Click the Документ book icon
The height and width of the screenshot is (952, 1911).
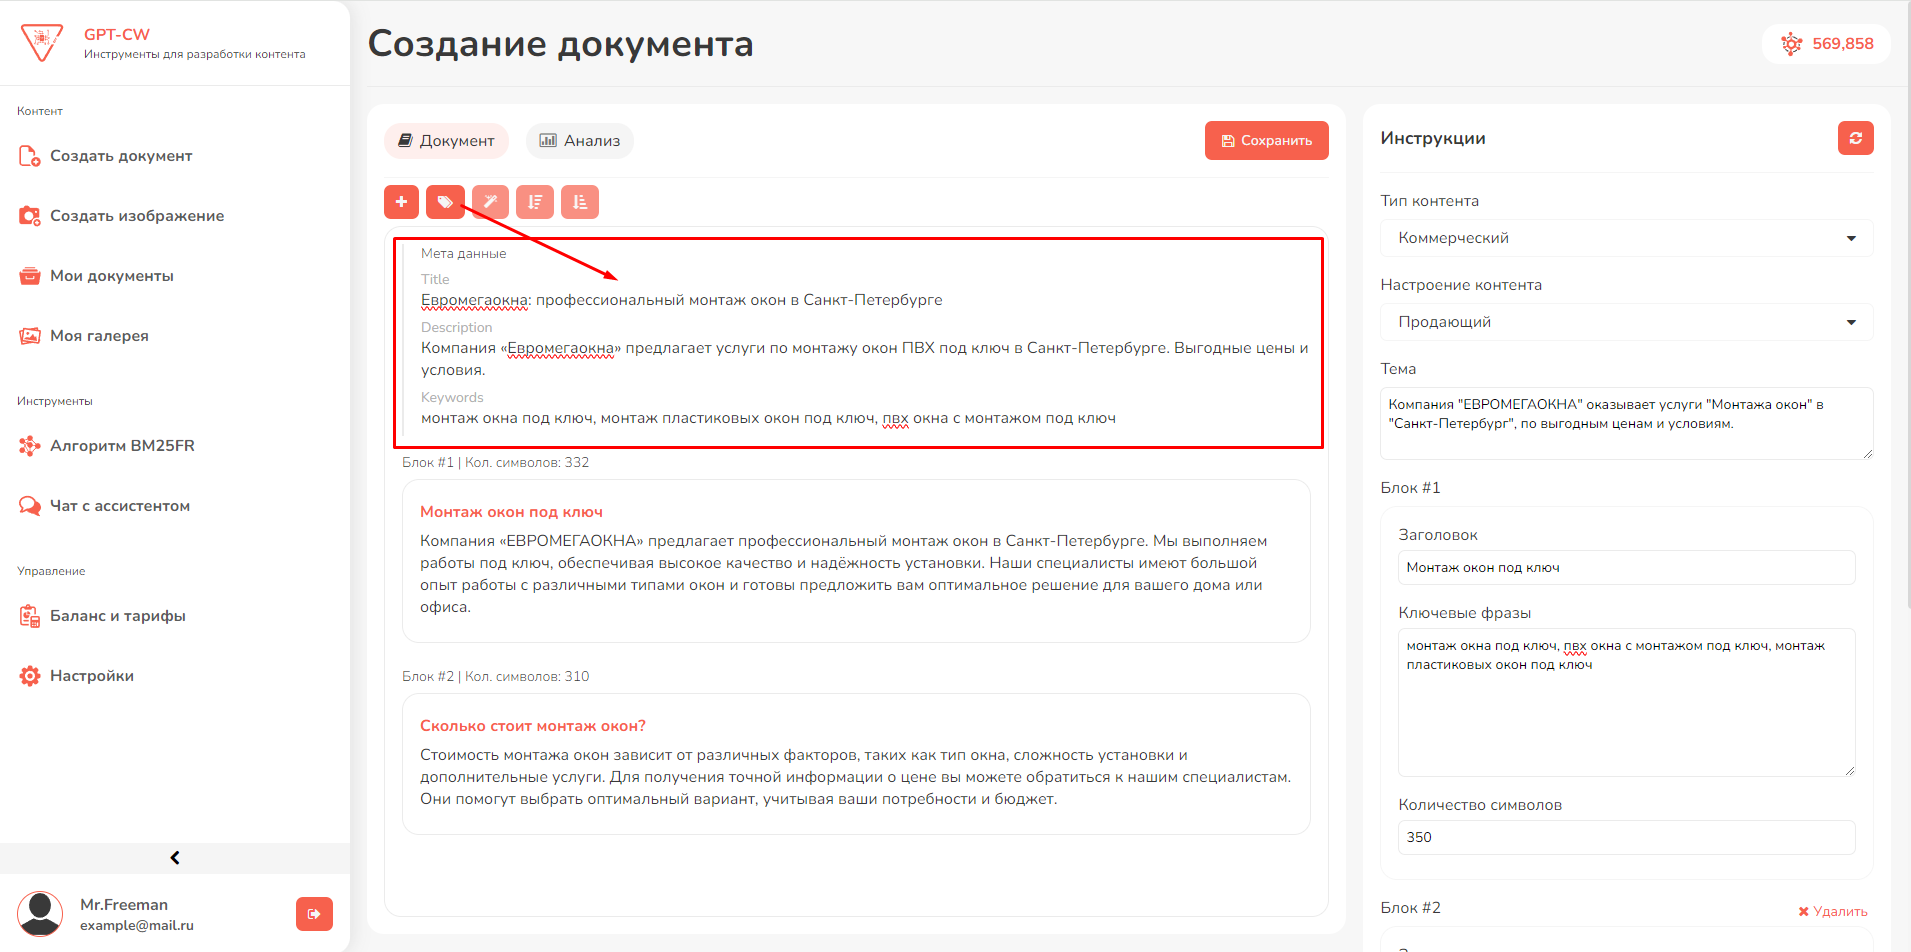coord(405,140)
